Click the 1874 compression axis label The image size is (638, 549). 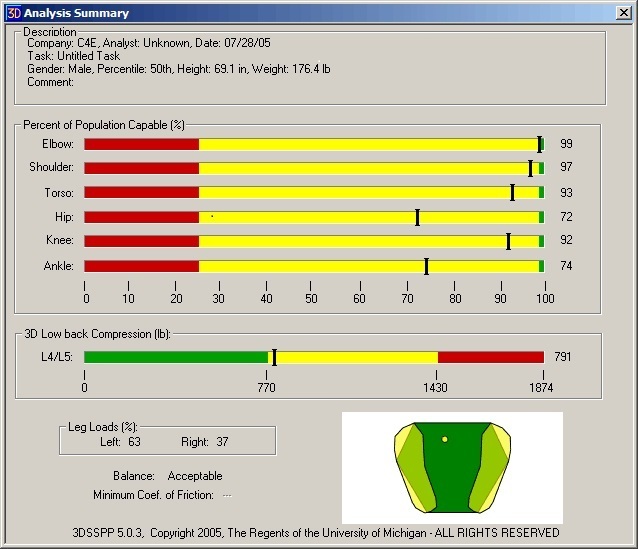point(541,387)
